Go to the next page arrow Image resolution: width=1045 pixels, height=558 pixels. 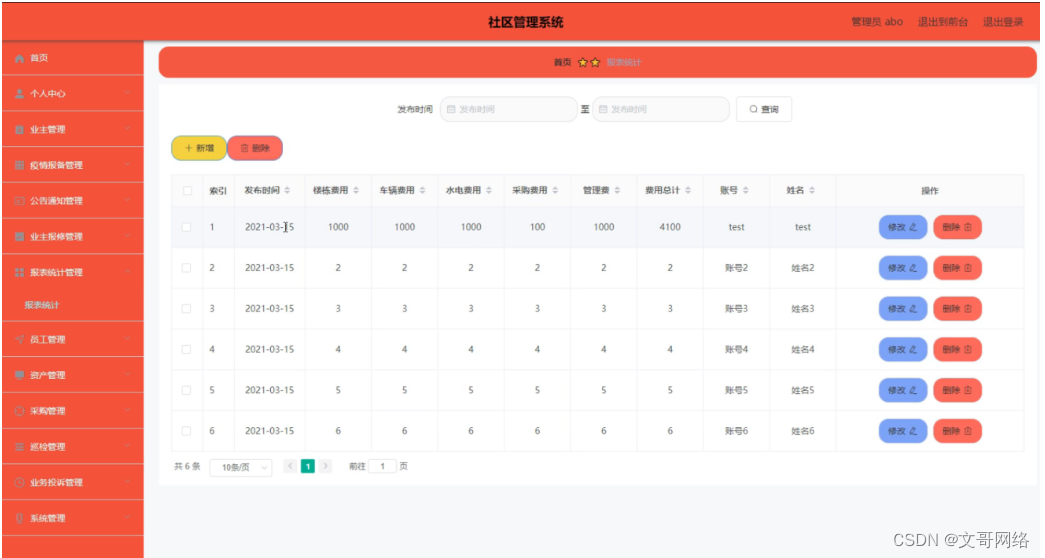[x=325, y=466]
